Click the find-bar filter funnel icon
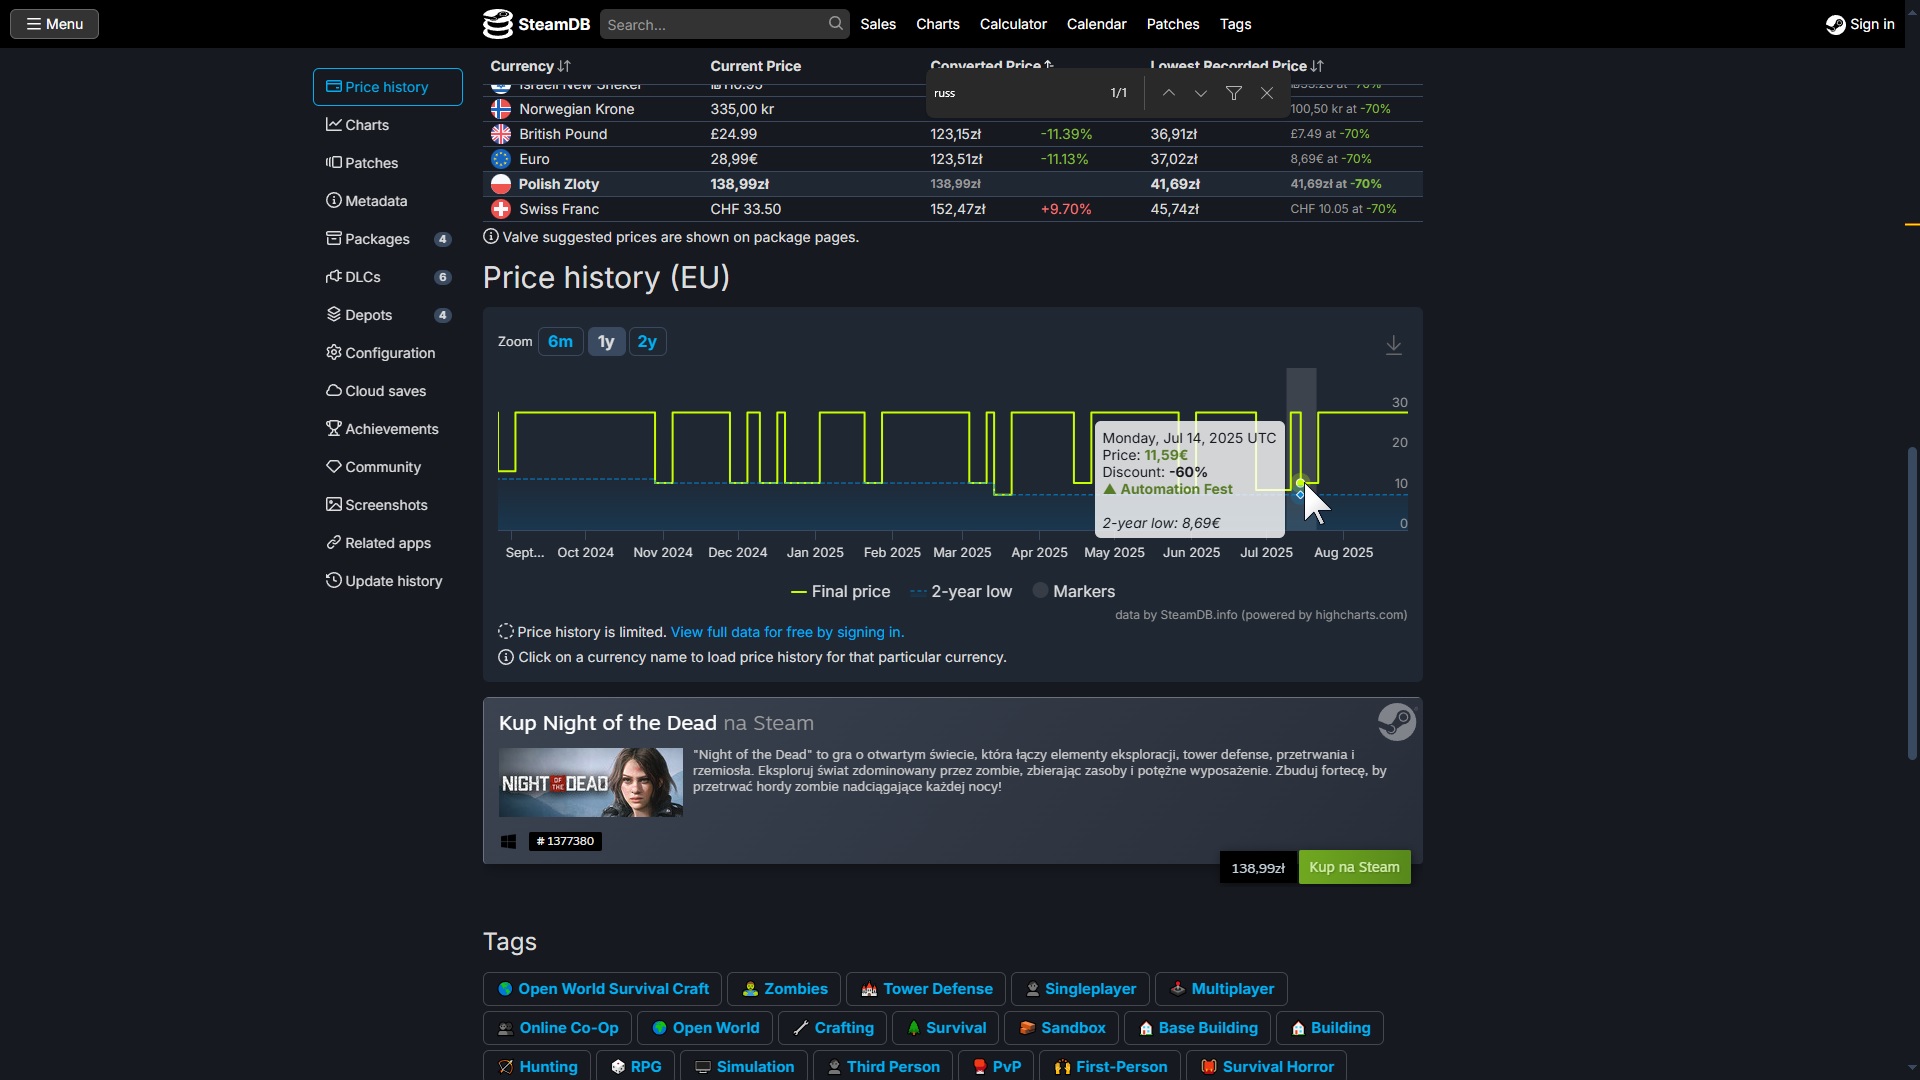 point(1234,93)
